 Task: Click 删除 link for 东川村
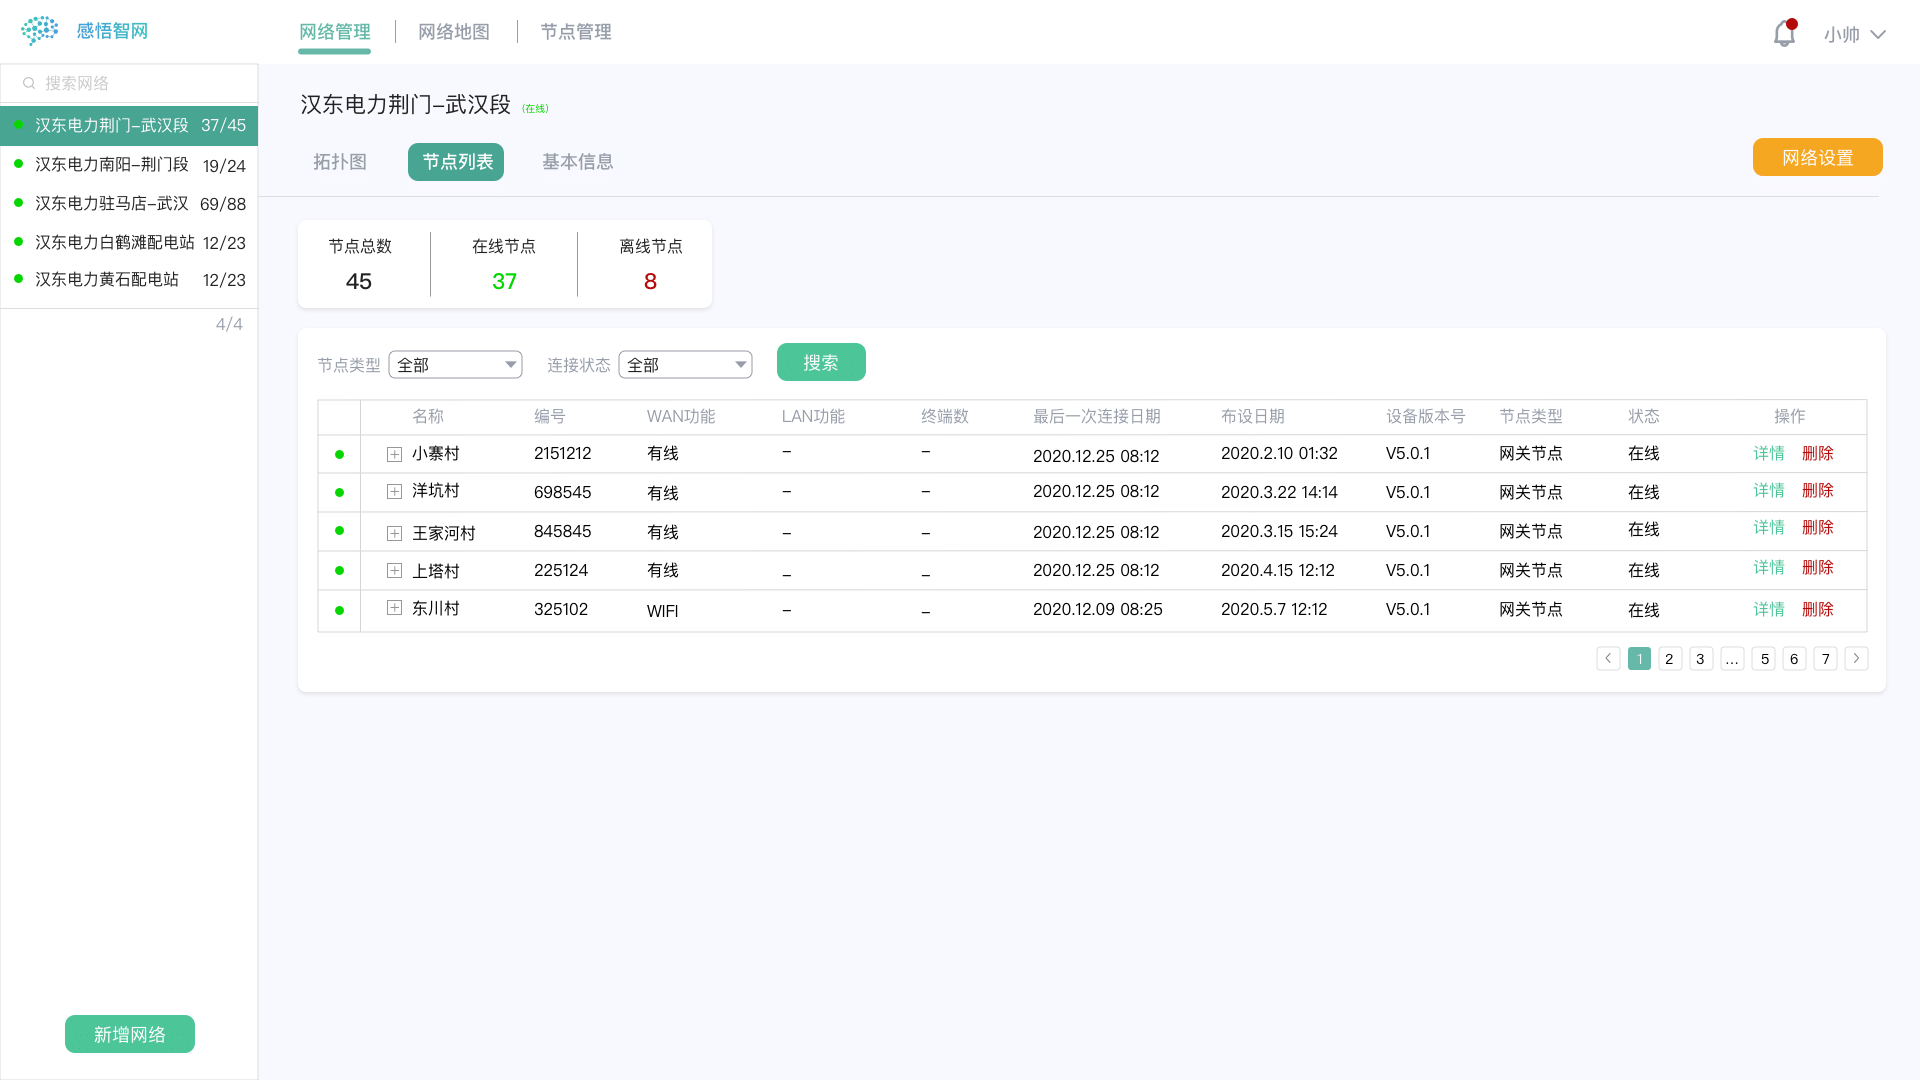click(x=1817, y=609)
